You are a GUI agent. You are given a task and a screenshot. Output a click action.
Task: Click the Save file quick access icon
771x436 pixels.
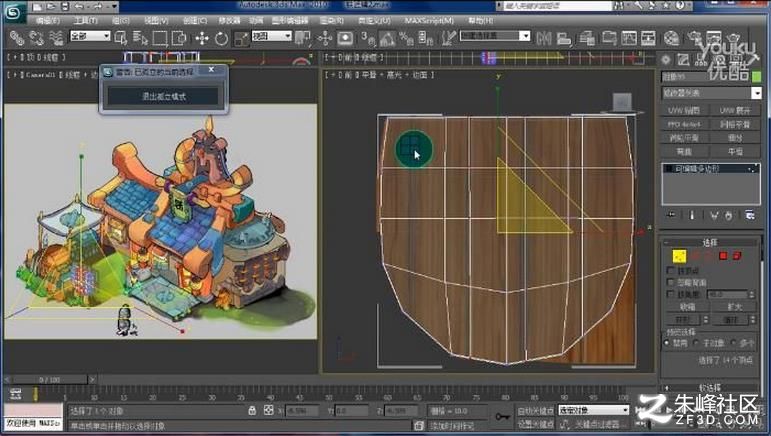tap(64, 7)
